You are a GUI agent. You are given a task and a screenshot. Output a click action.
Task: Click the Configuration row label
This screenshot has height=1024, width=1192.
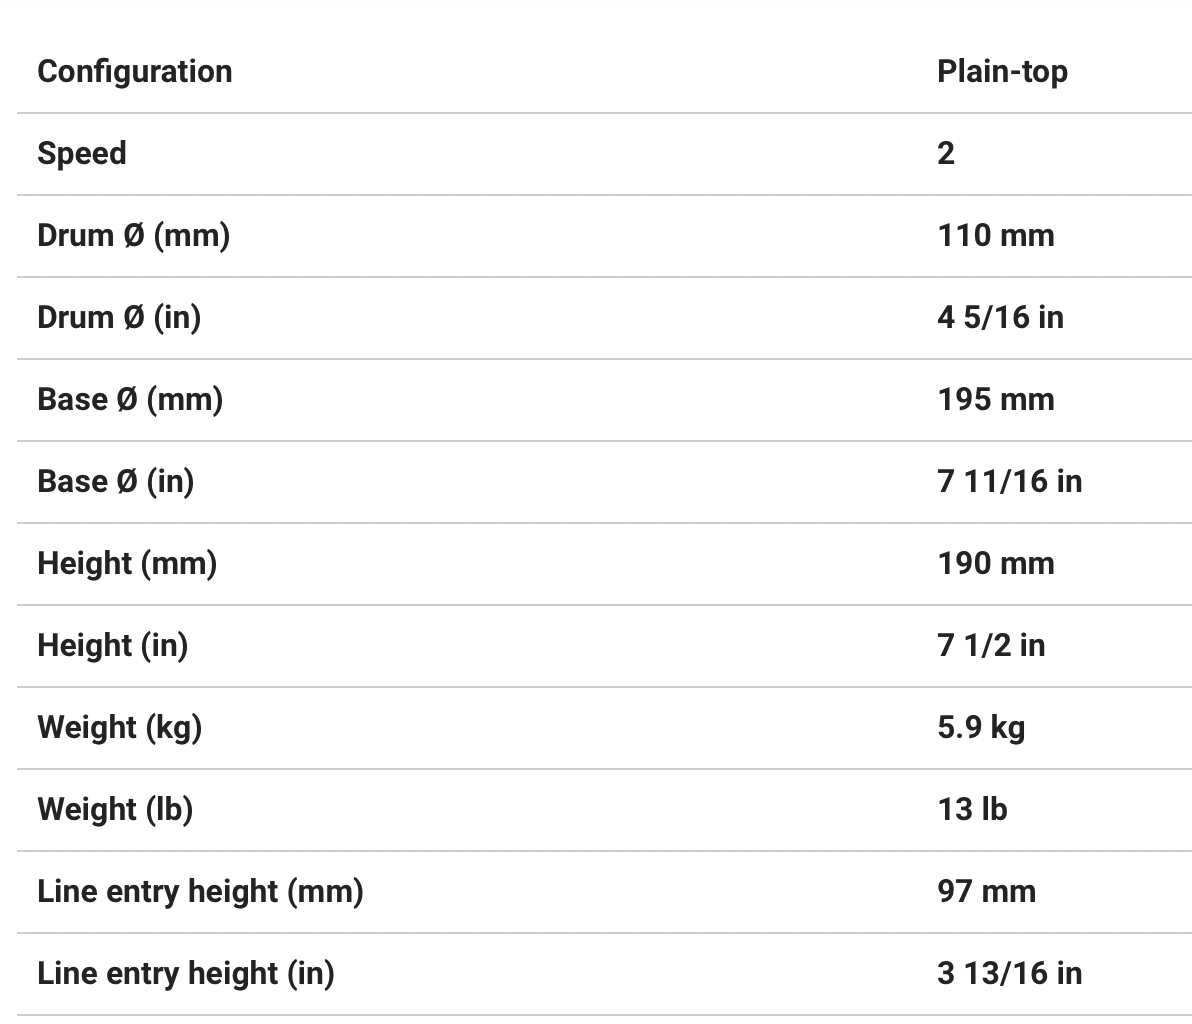(x=135, y=72)
